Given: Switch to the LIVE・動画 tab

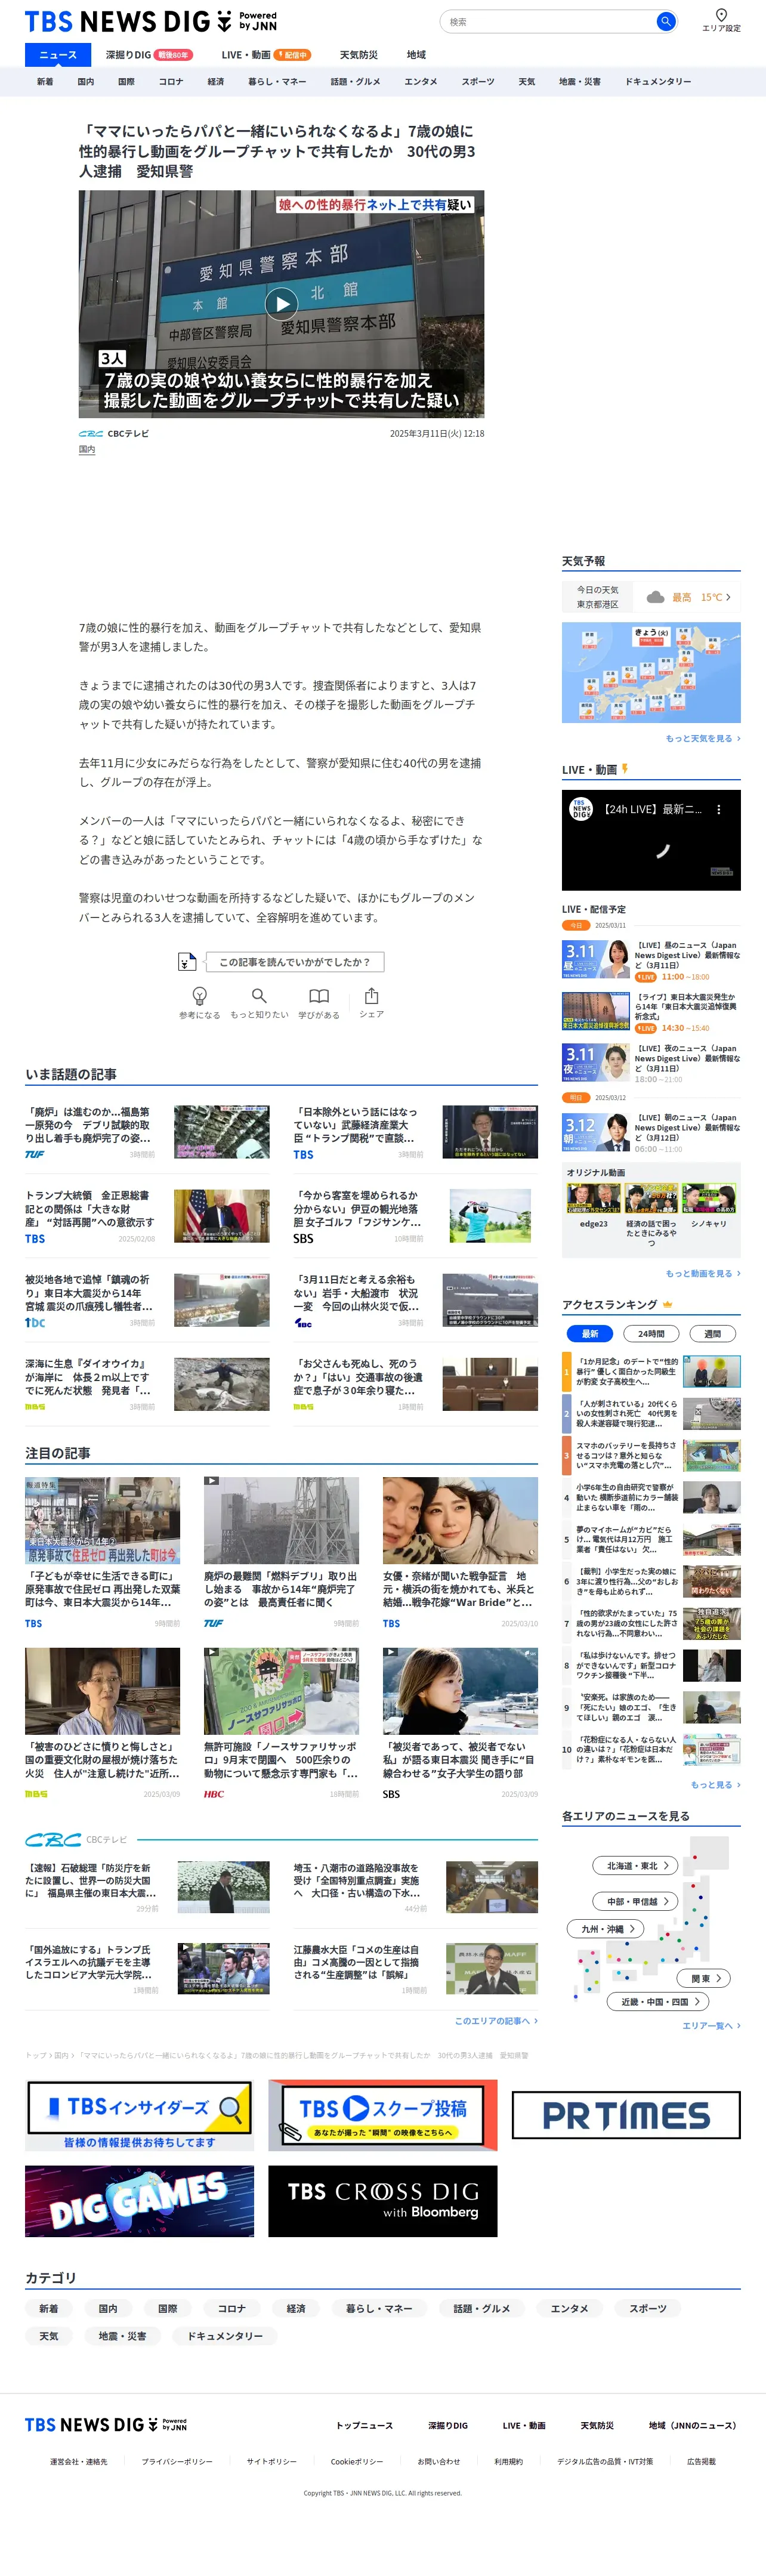Looking at the screenshot, I should 266,55.
